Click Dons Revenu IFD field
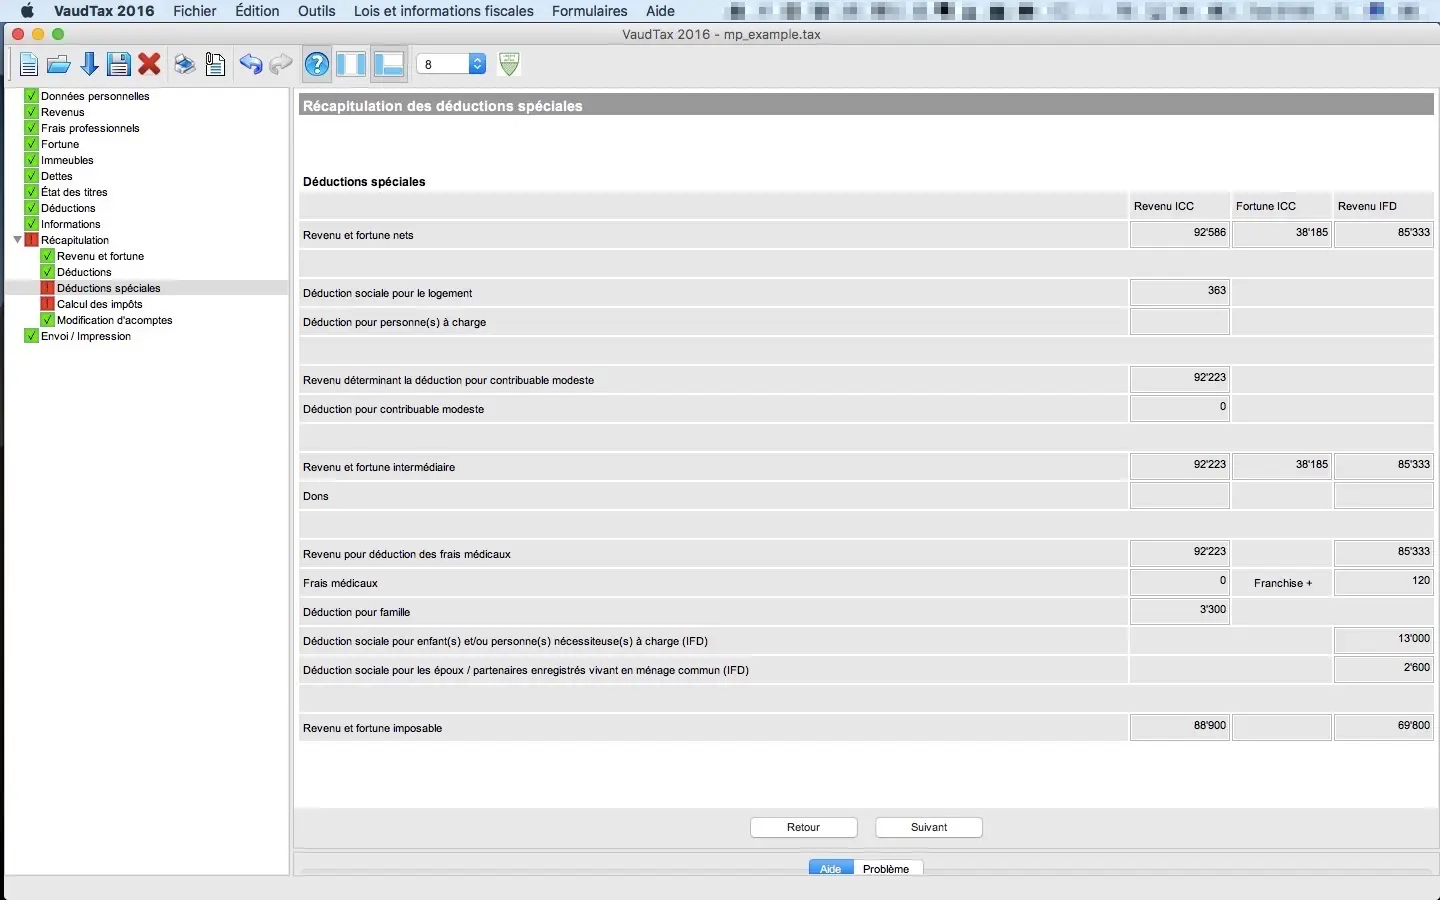The width and height of the screenshot is (1440, 900). (1384, 495)
